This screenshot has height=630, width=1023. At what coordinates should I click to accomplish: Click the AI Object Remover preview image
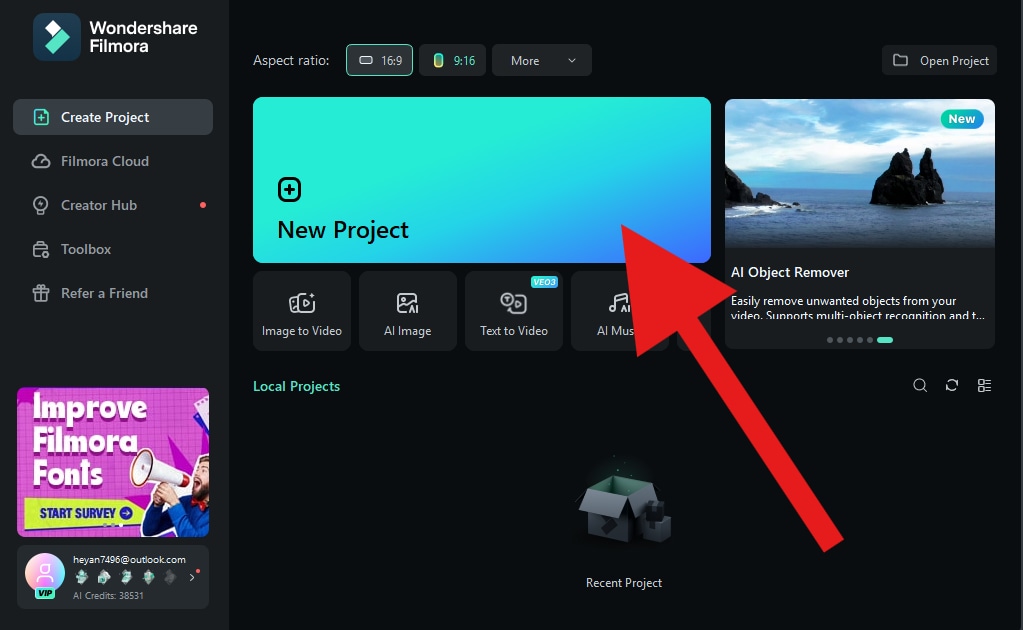[x=860, y=173]
